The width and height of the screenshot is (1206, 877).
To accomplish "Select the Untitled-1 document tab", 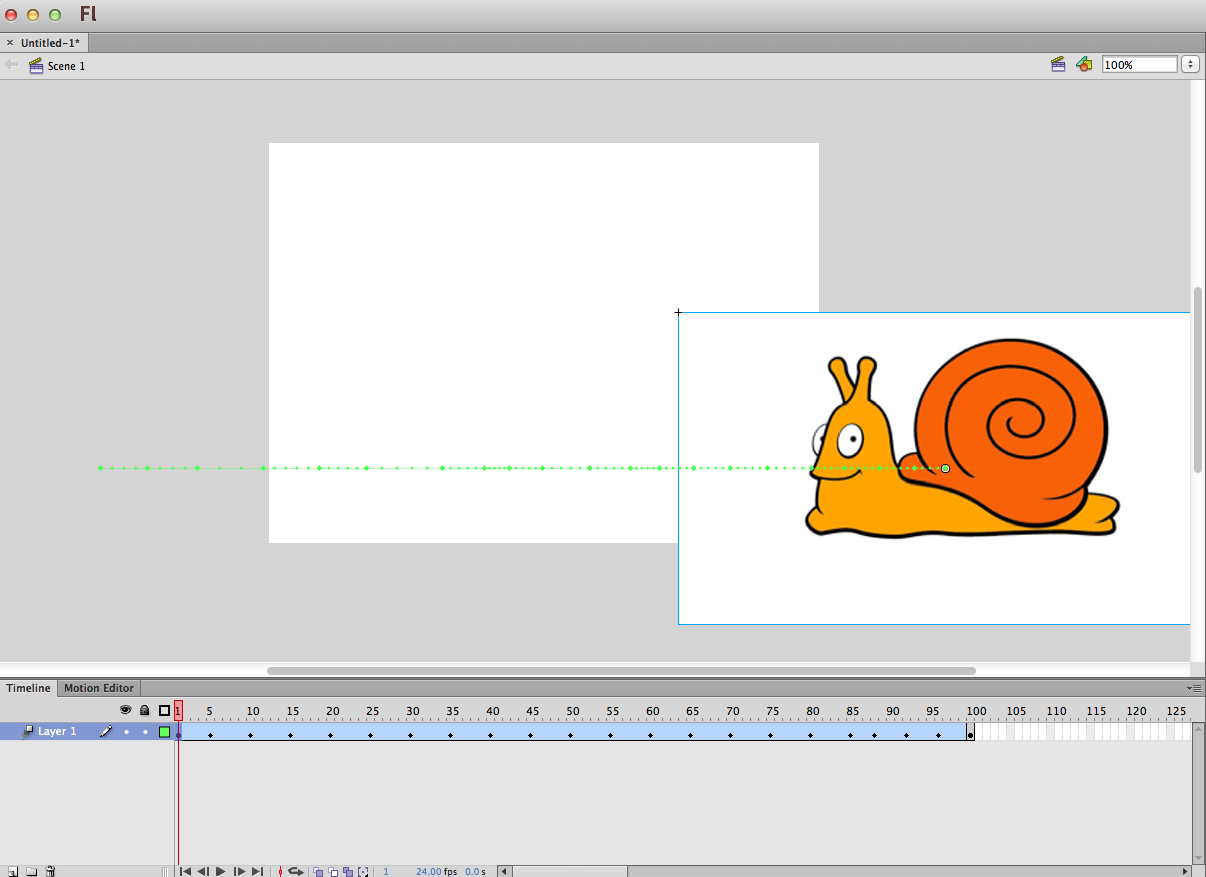I will [x=49, y=42].
